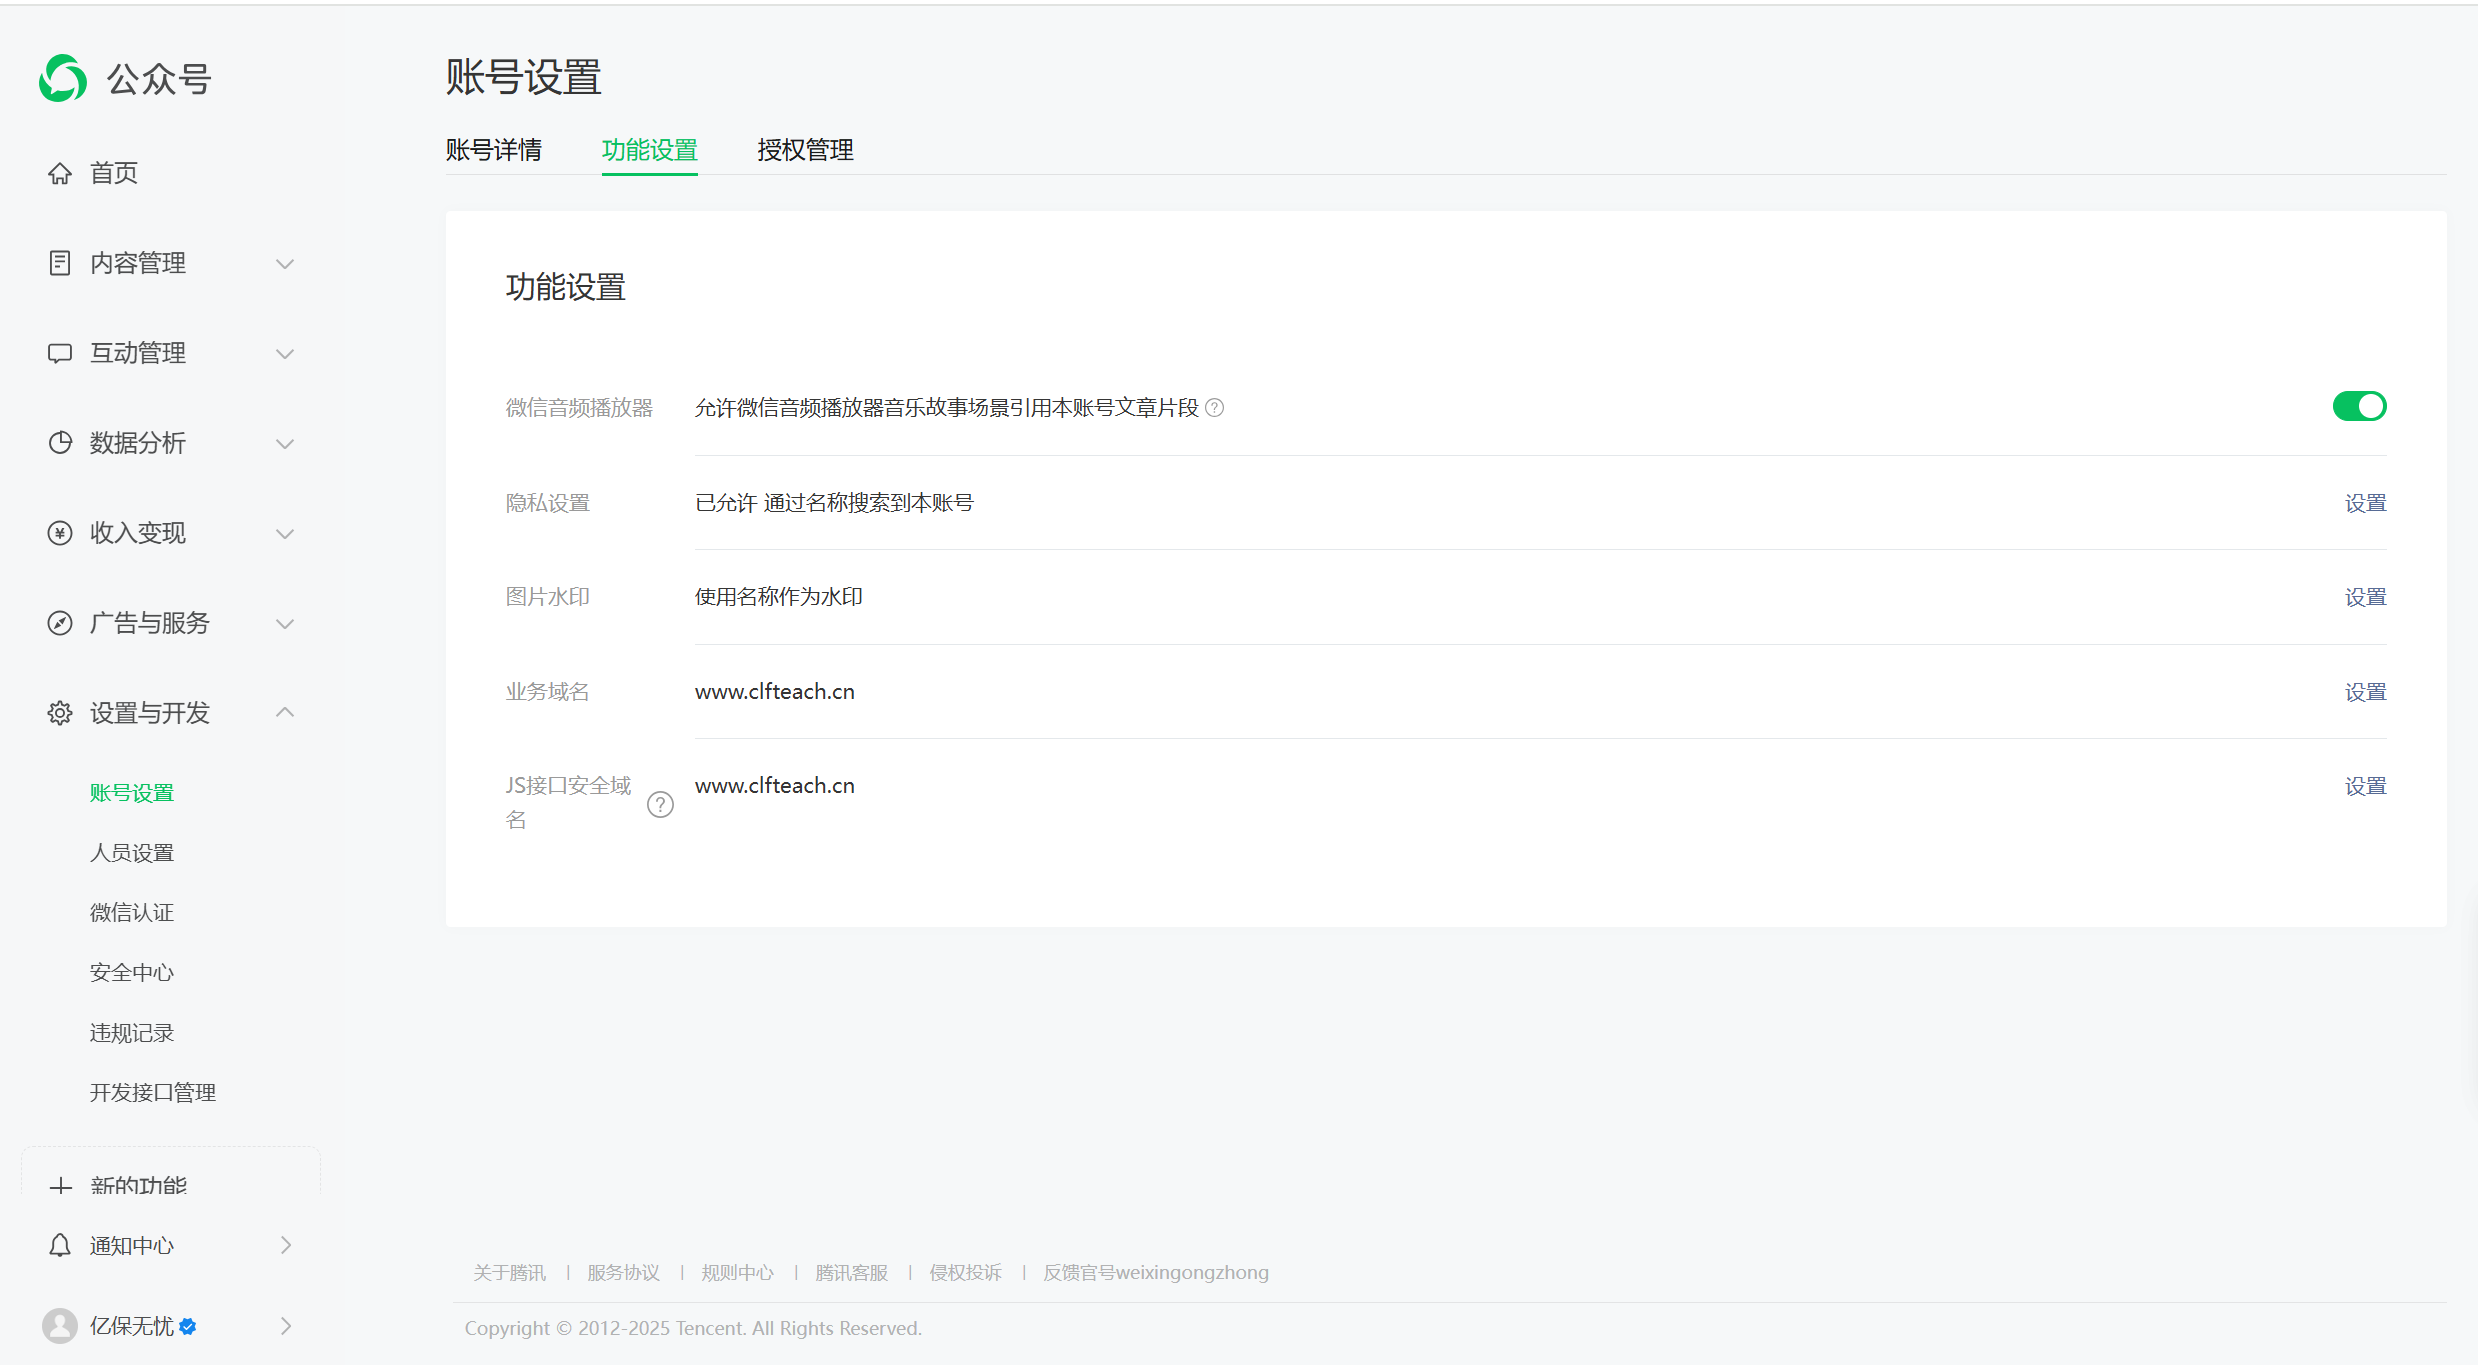Click the chat bubble icon for 互动管理
This screenshot has width=2478, height=1365.
coord(60,353)
